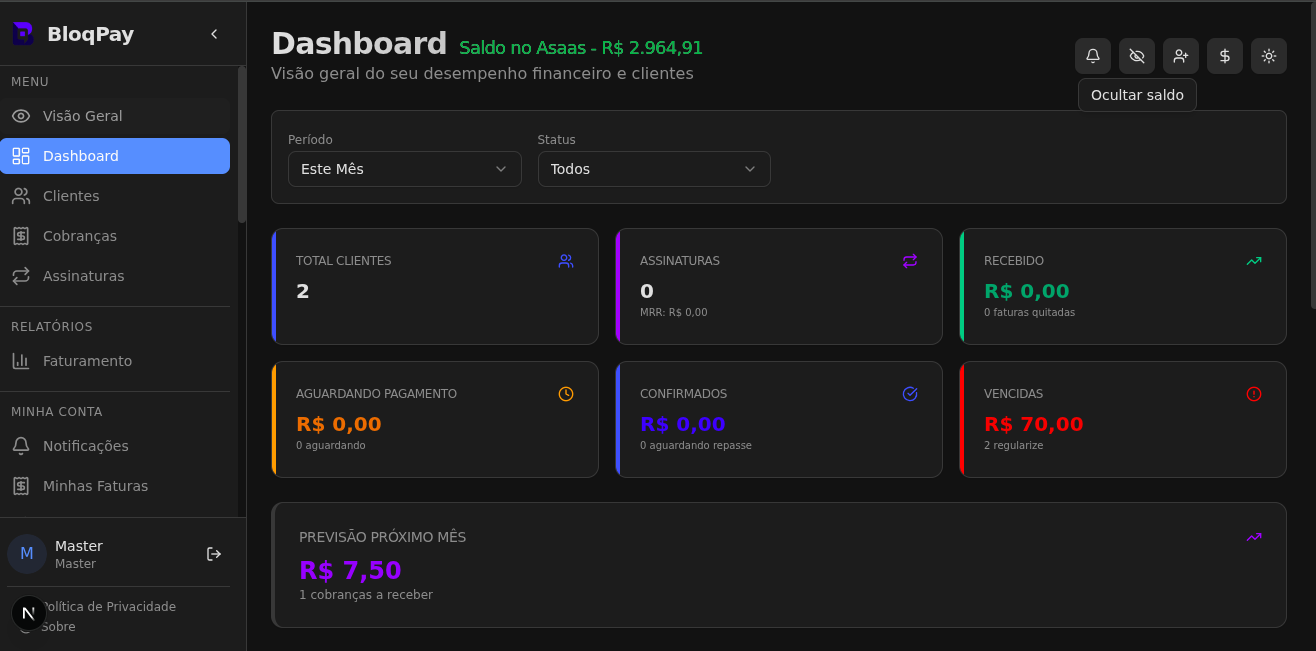
Task: Click the notifications bell button in header
Action: (1093, 56)
